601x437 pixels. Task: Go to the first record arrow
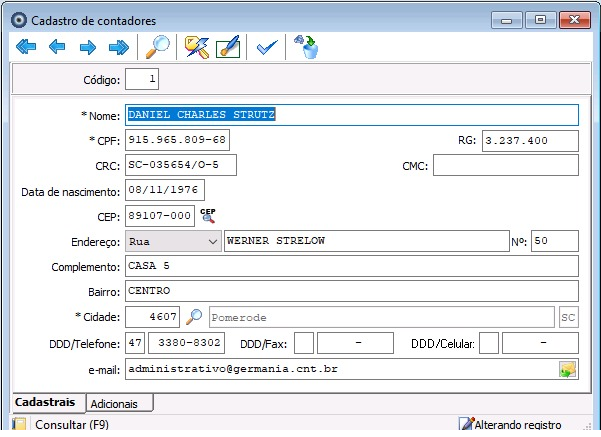26,47
